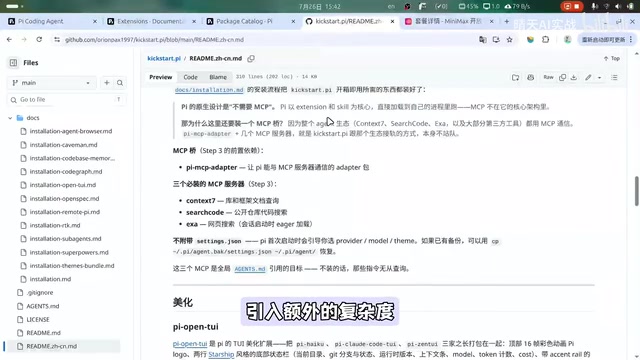Focus the Go to file input
Screen dimensions: 640x360
(66, 100)
